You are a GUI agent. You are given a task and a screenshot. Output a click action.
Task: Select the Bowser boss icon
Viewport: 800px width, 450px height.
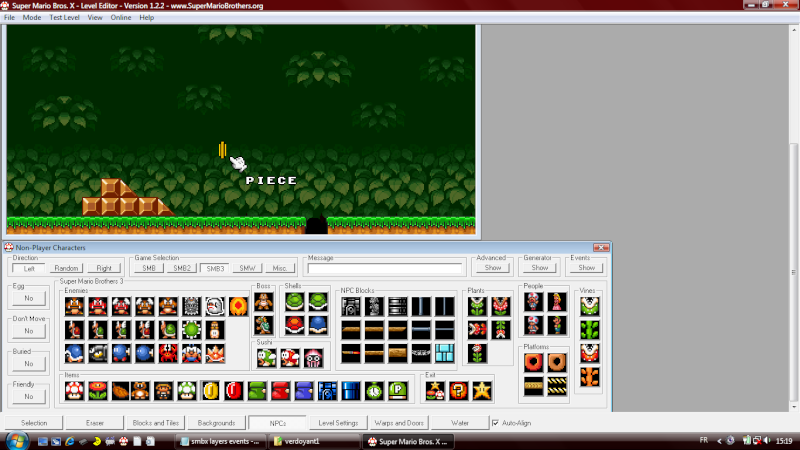tap(264, 325)
